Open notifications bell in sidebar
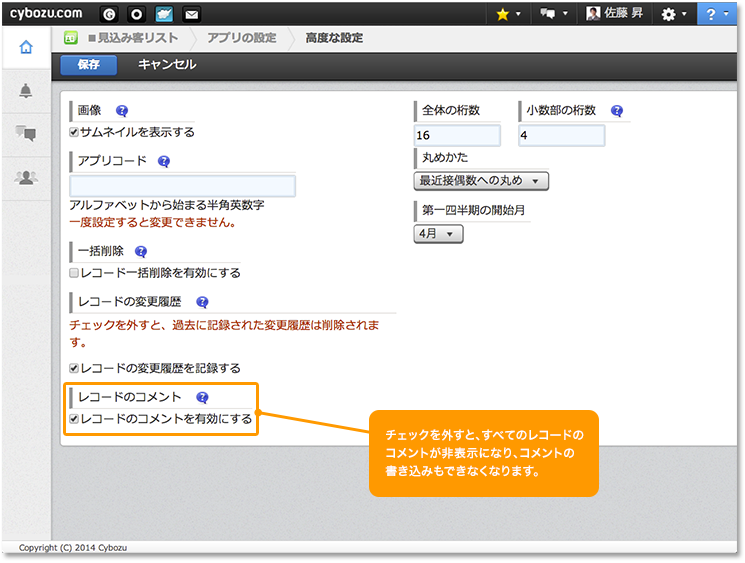This screenshot has height=563, width=745. click(26, 91)
